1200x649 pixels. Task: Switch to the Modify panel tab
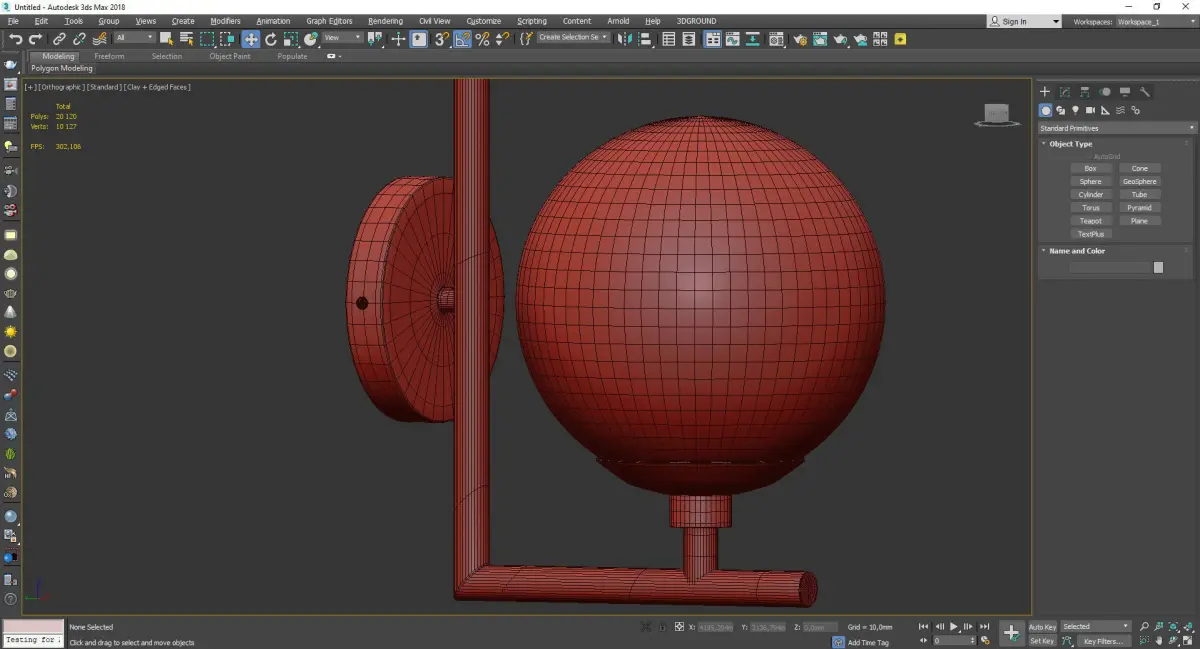(1065, 91)
